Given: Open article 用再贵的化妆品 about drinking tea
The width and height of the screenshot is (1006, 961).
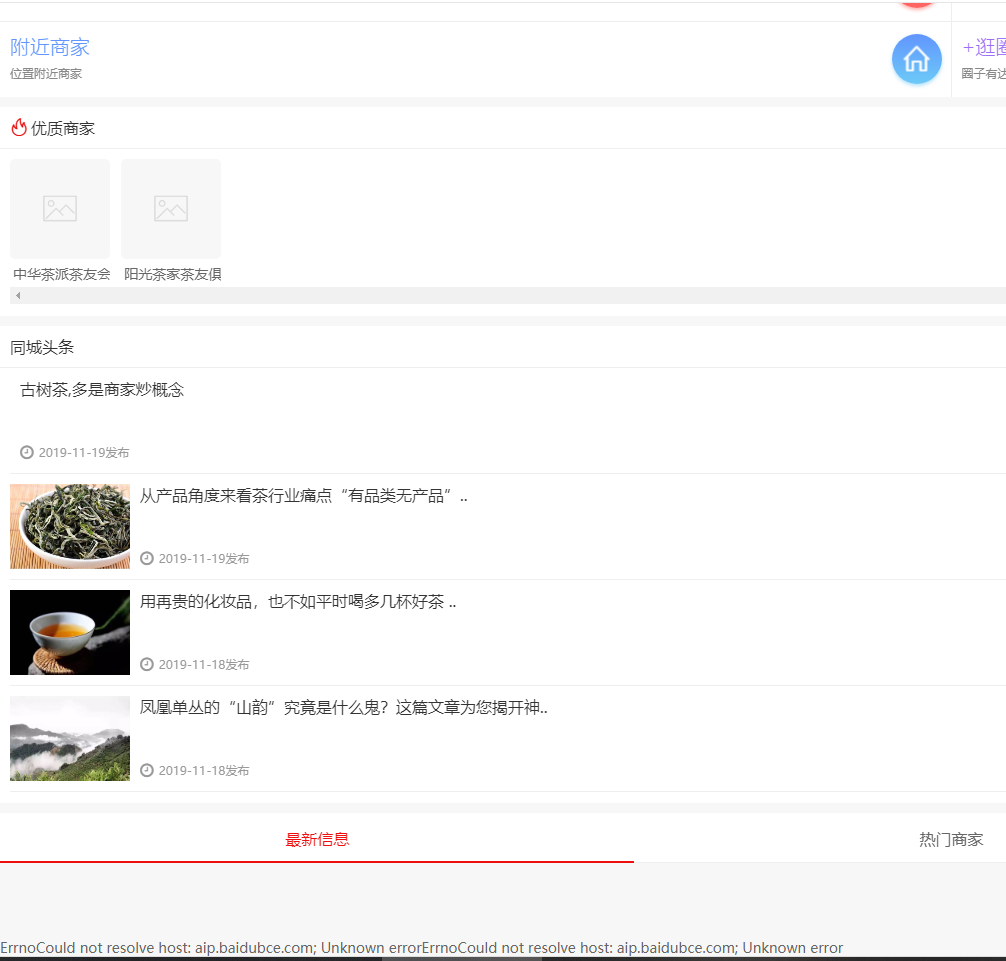Looking at the screenshot, I should [297, 602].
